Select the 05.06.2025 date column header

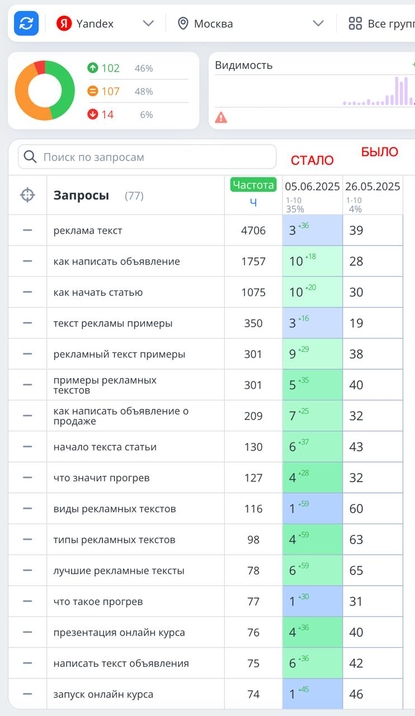(x=312, y=186)
